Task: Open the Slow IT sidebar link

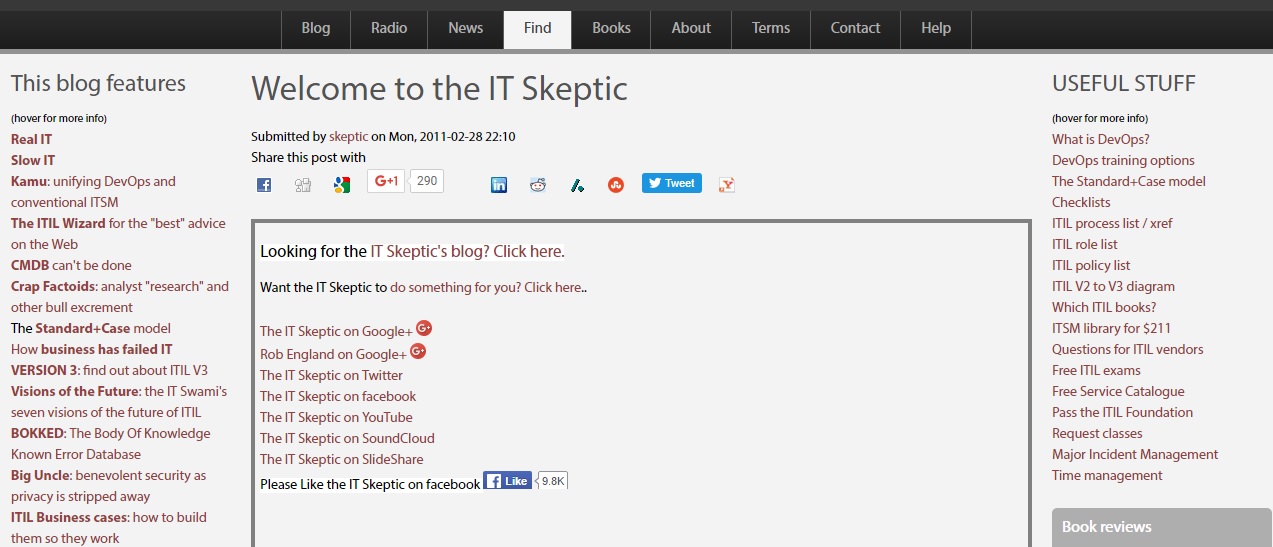Action: pos(33,160)
